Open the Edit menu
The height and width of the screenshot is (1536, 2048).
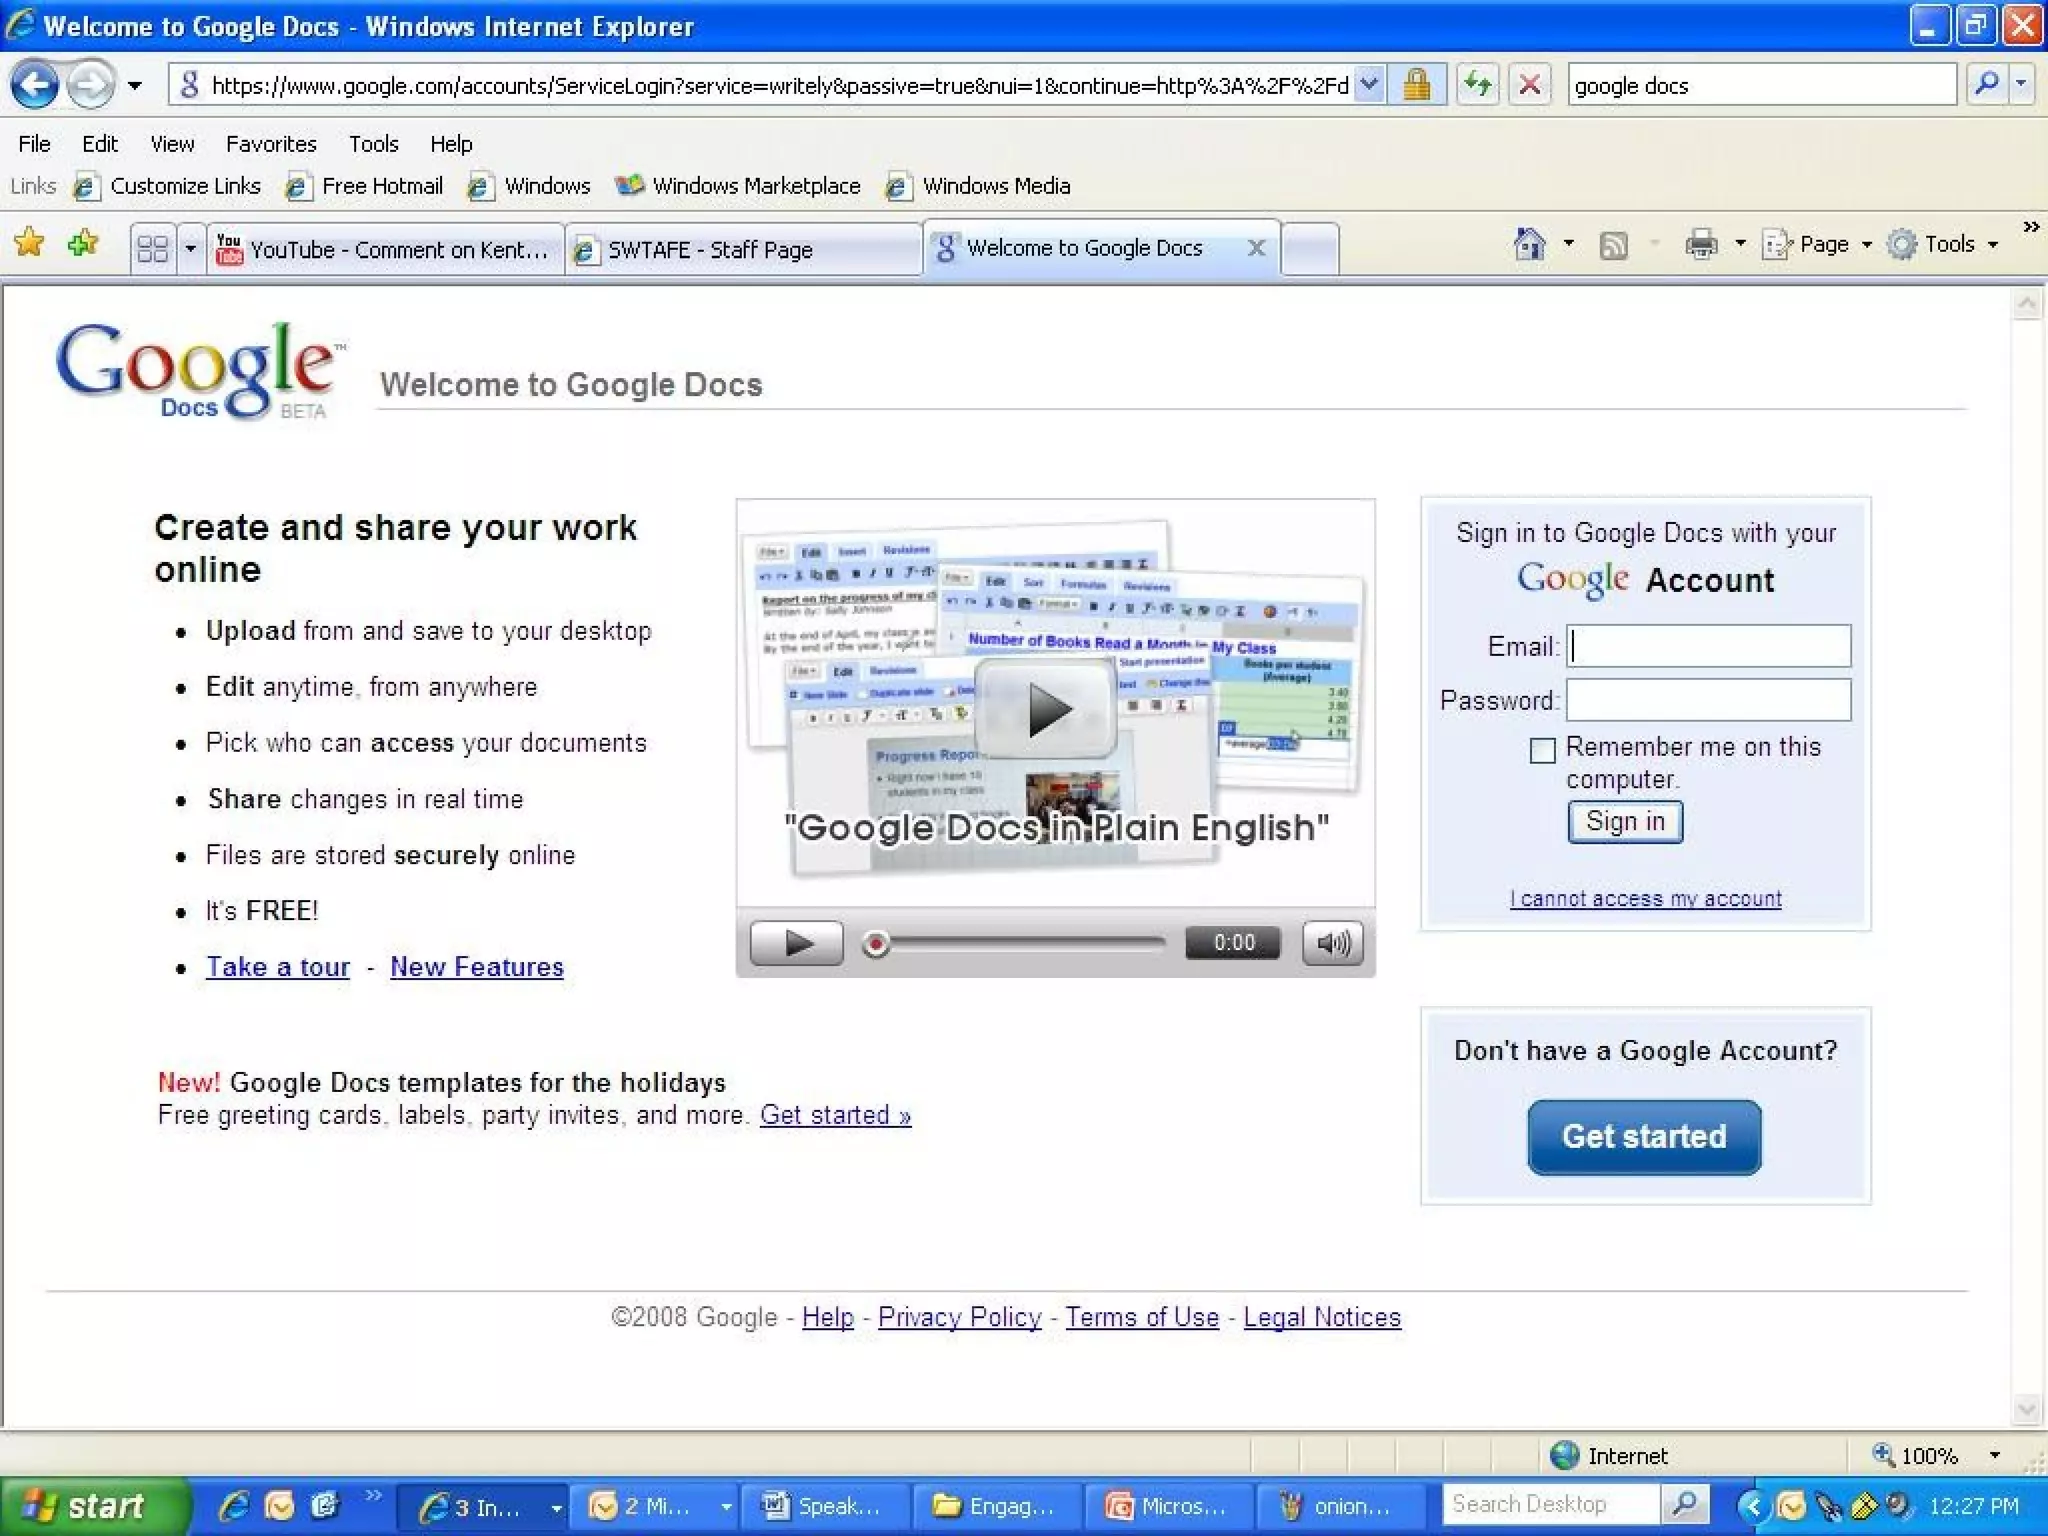click(x=100, y=144)
